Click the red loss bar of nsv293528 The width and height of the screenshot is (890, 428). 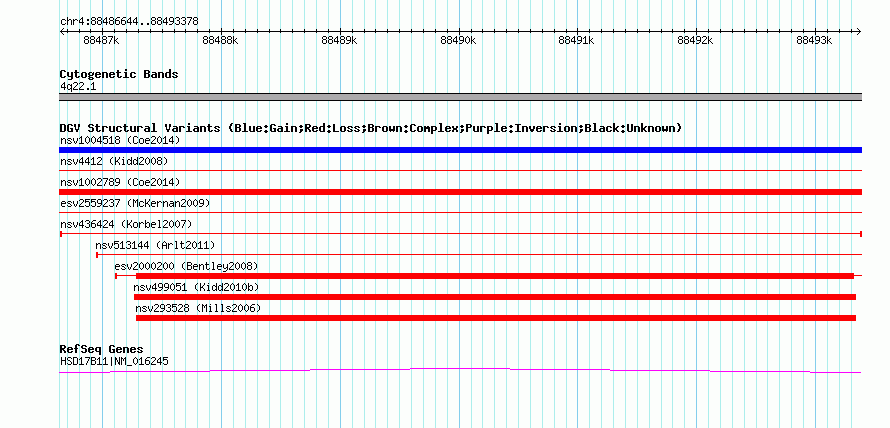coord(496,318)
